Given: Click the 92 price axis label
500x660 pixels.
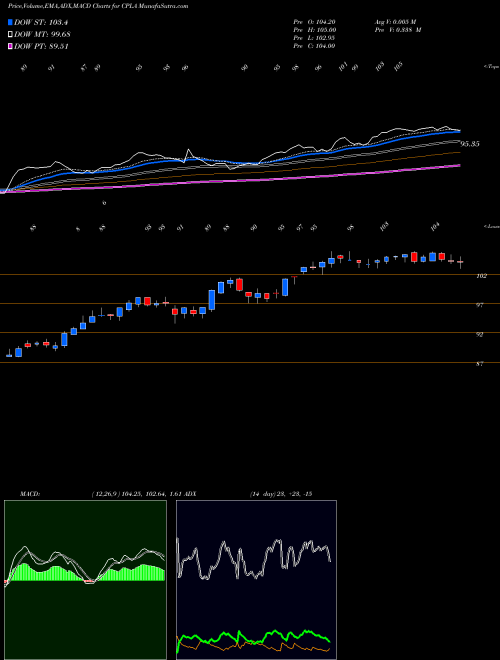Looking at the screenshot, I should (479, 335).
